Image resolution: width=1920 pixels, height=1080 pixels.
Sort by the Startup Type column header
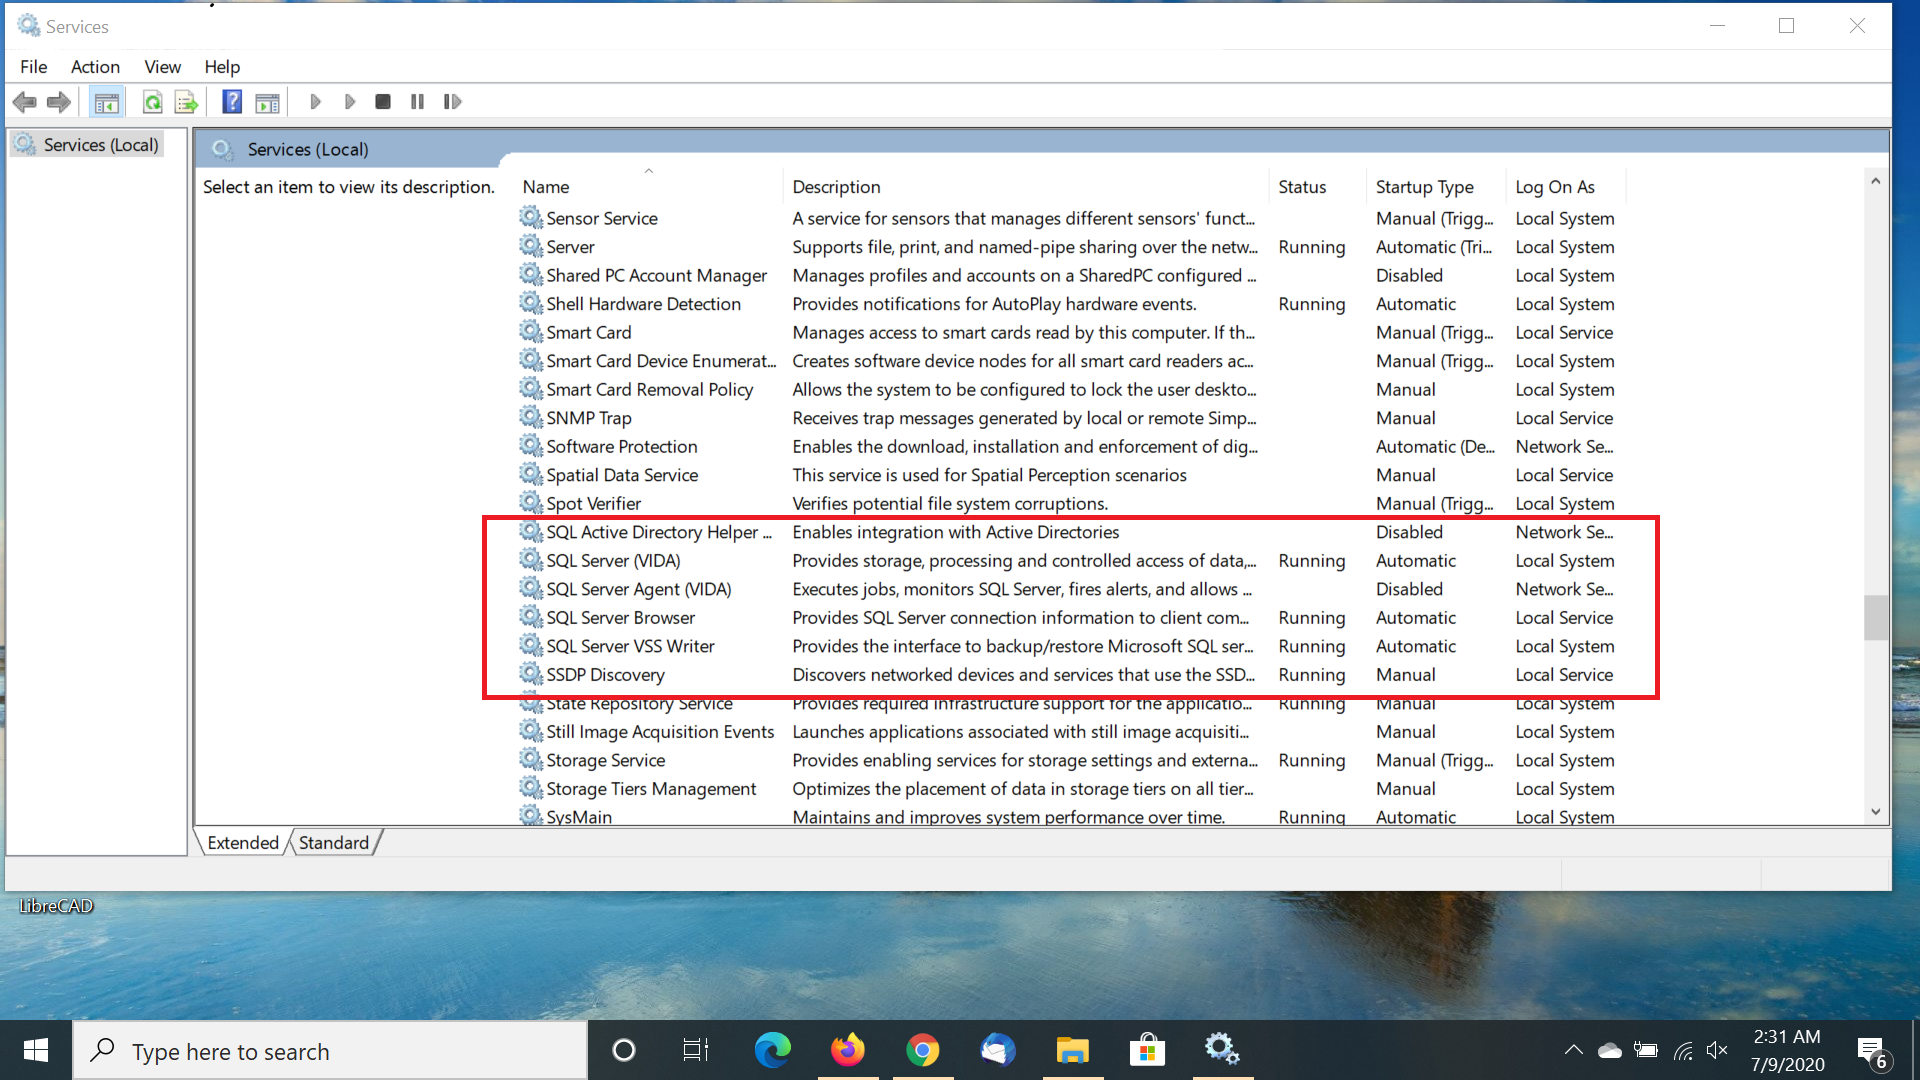(1424, 187)
